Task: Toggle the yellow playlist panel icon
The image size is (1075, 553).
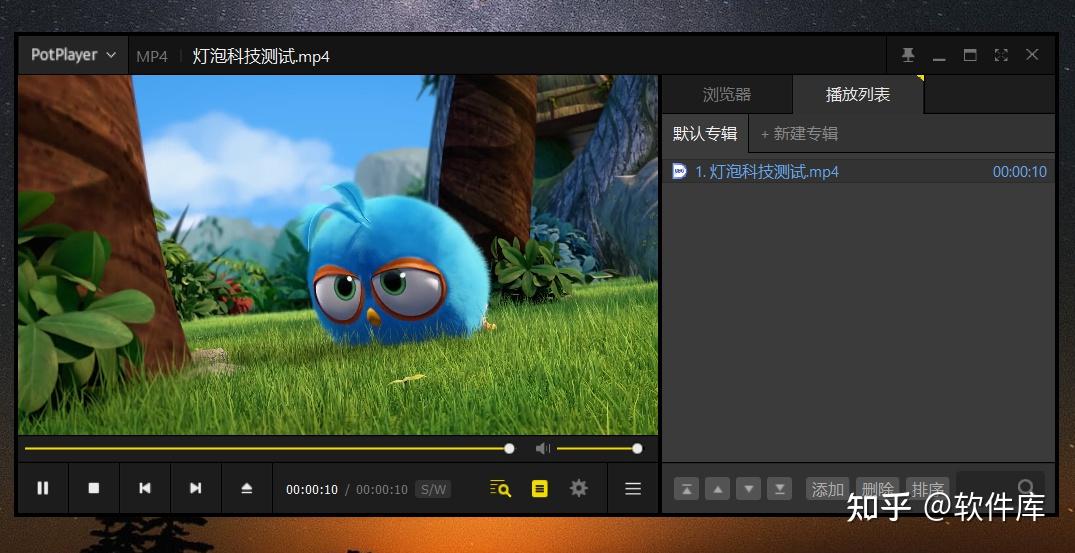Action: (x=540, y=489)
